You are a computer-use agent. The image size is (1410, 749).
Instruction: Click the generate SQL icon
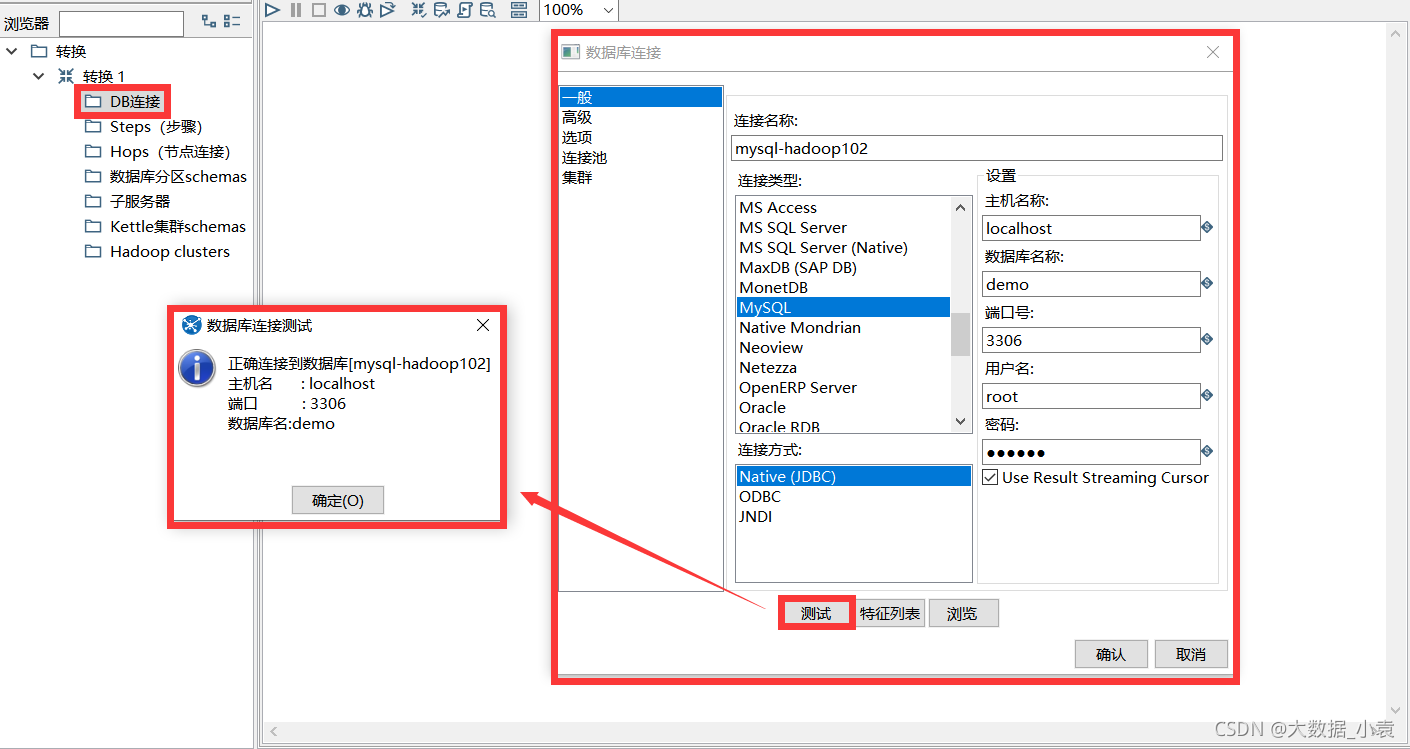[x=465, y=10]
